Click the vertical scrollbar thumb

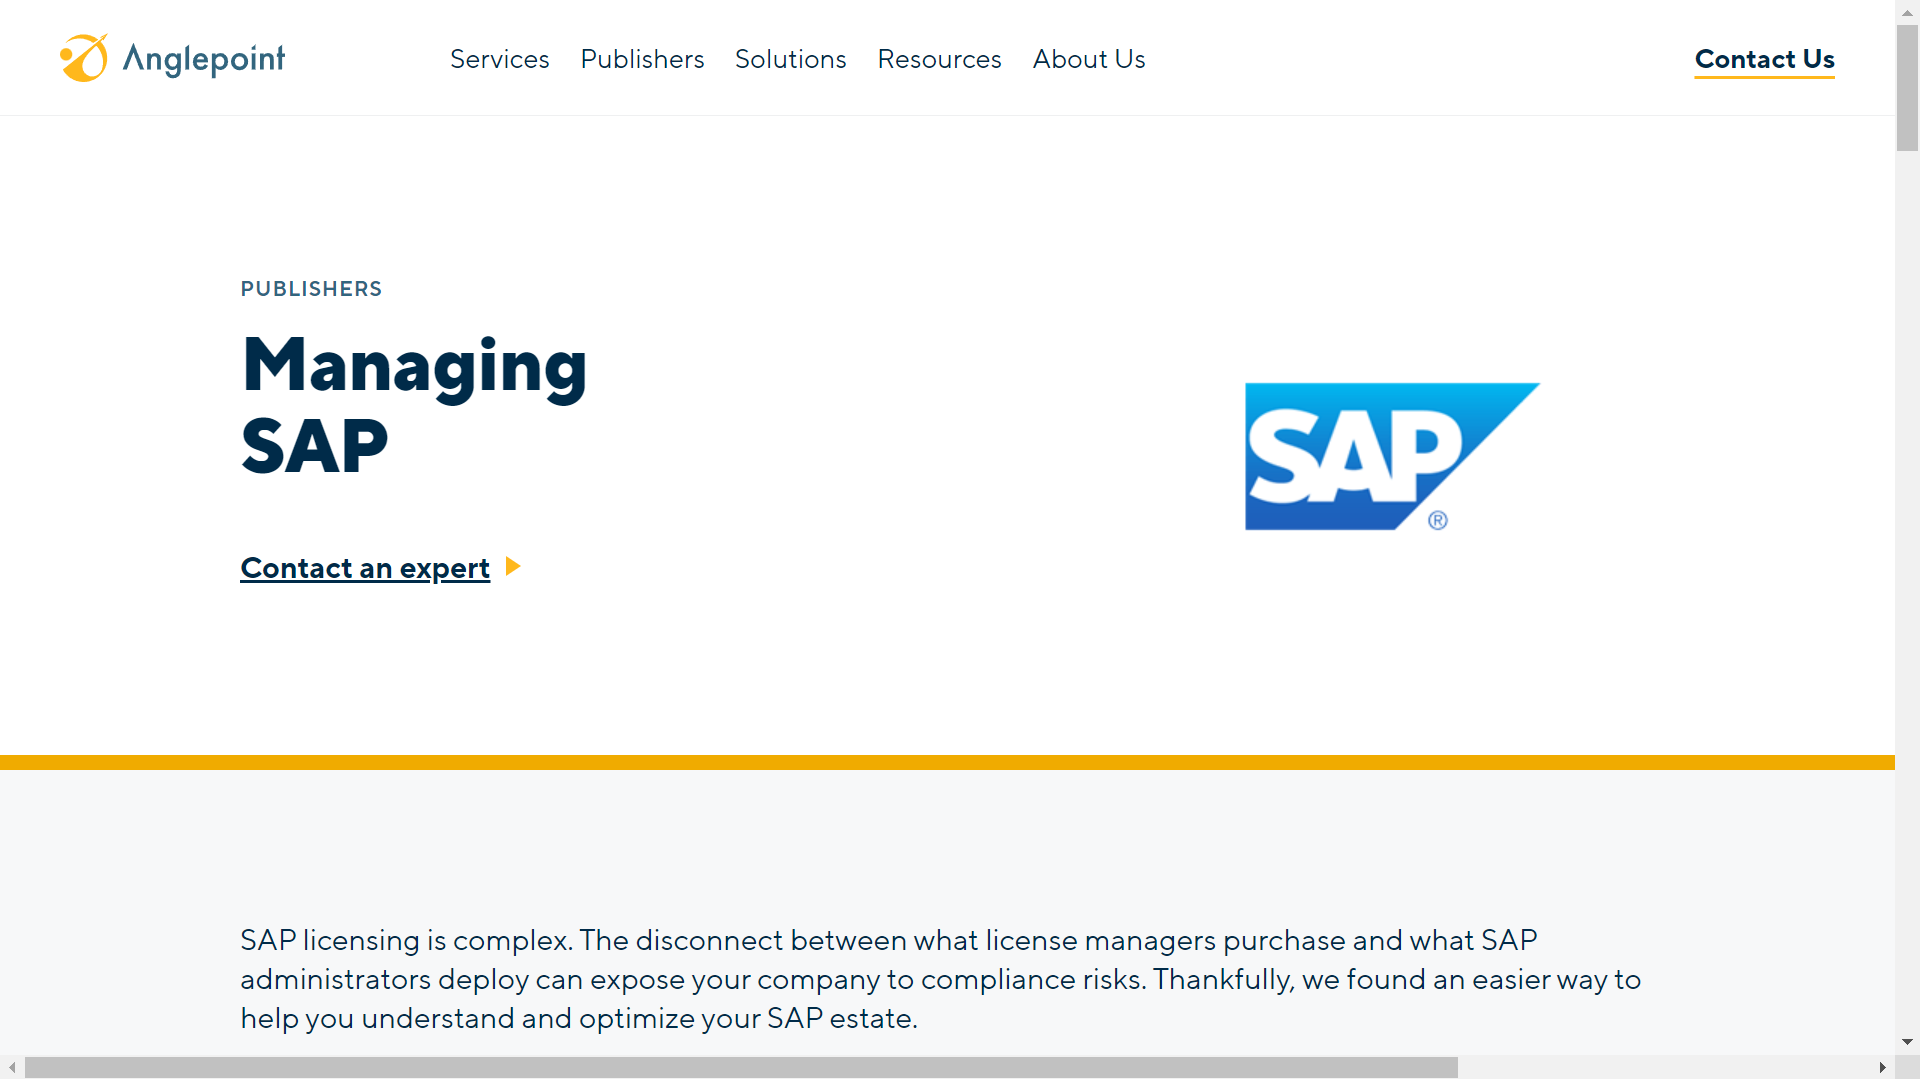tap(1907, 88)
